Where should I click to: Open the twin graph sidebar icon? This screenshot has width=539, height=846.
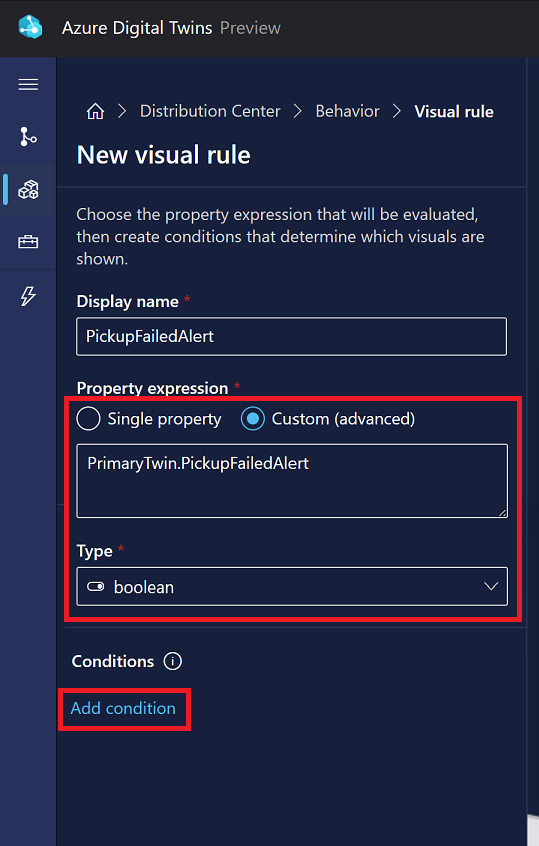(x=28, y=137)
